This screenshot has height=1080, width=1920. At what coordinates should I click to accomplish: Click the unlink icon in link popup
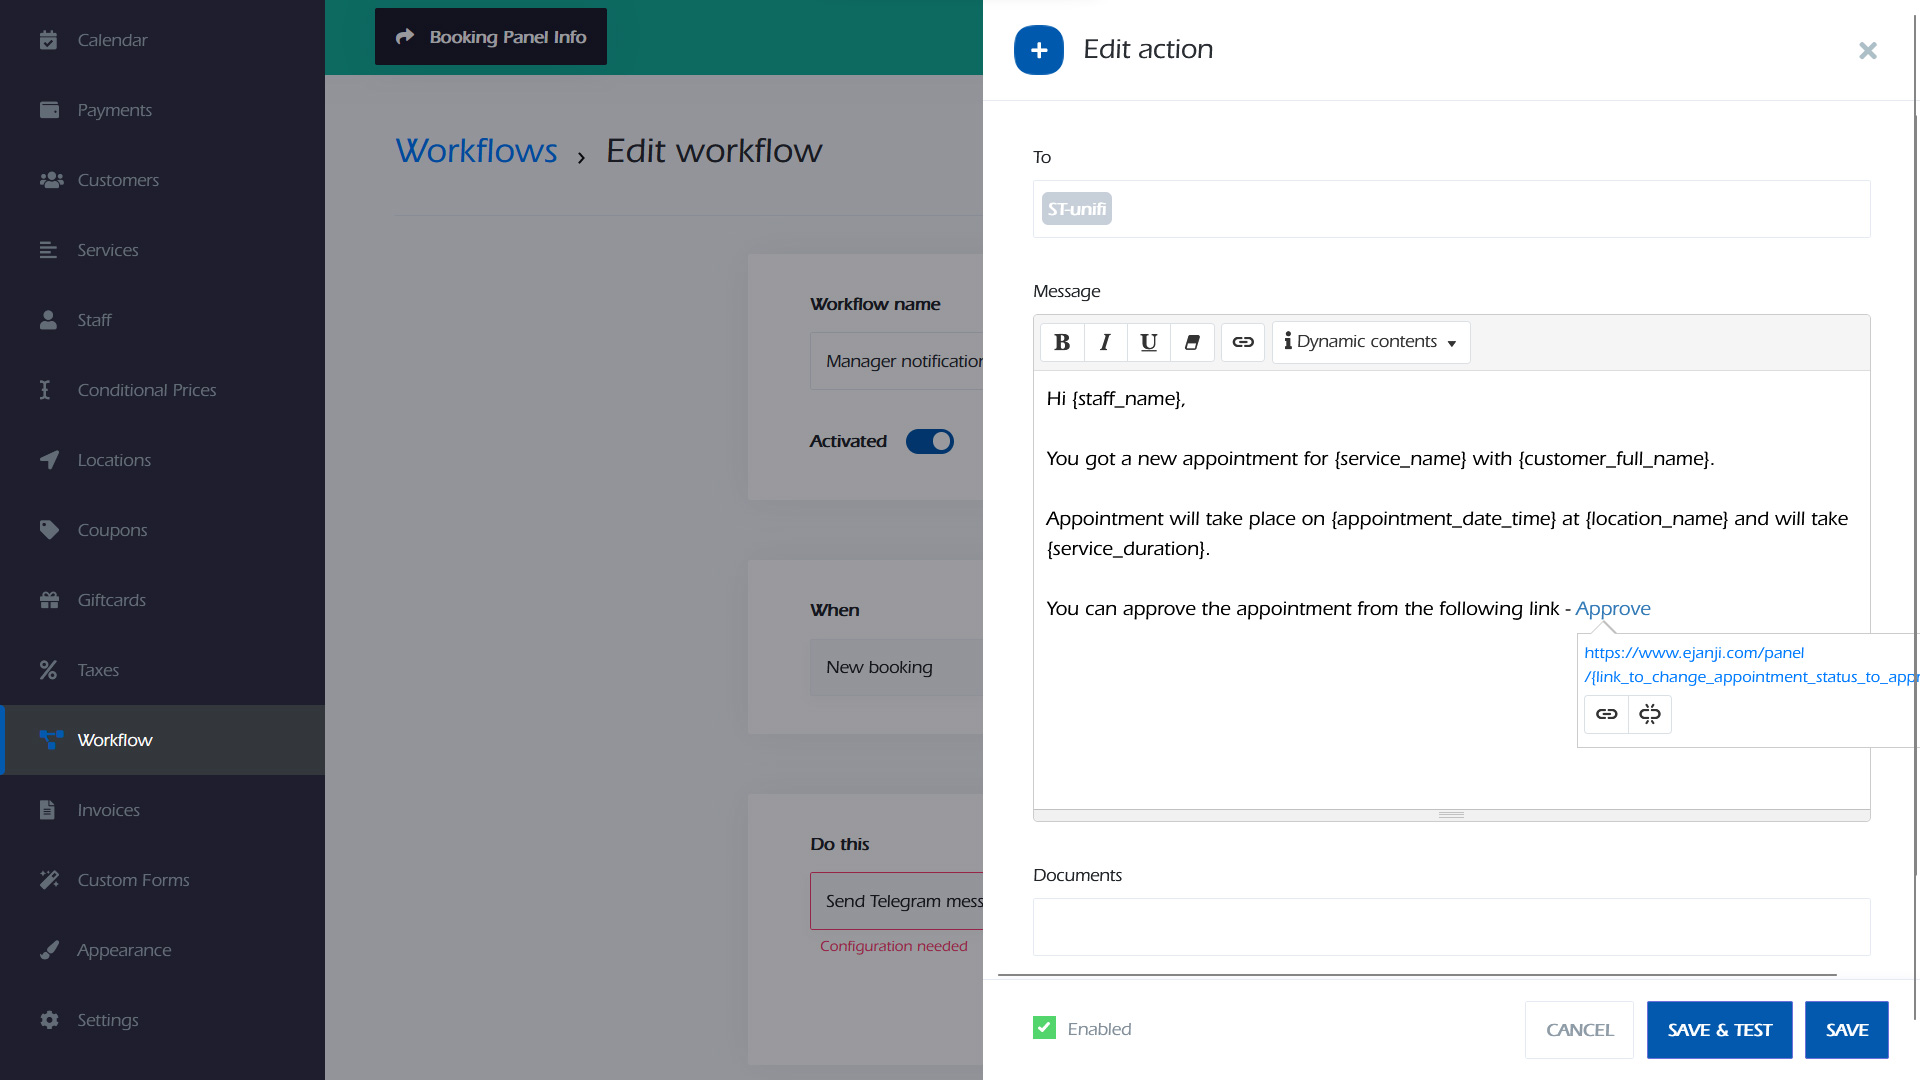(x=1650, y=714)
